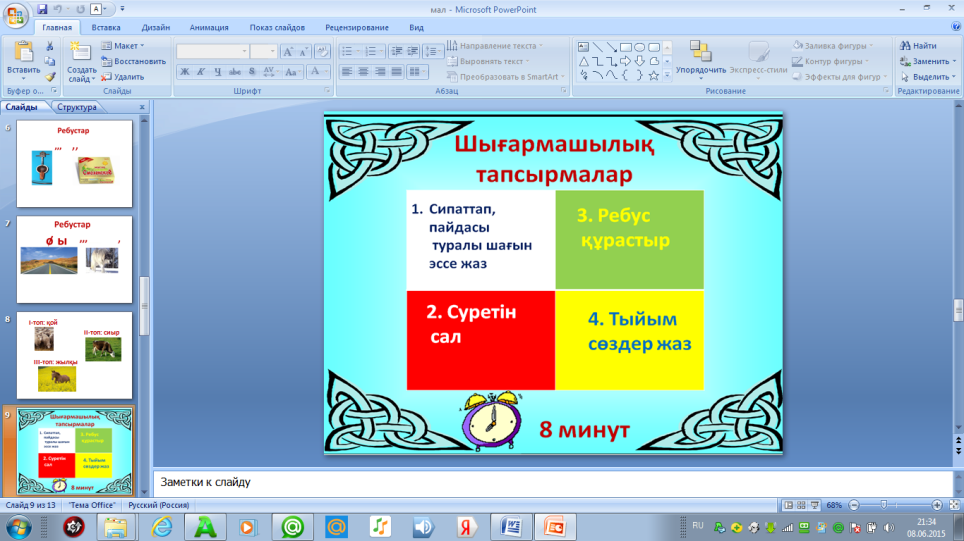Toggle text shadow (S) formatting
This screenshot has height=541, width=964.
252,72
